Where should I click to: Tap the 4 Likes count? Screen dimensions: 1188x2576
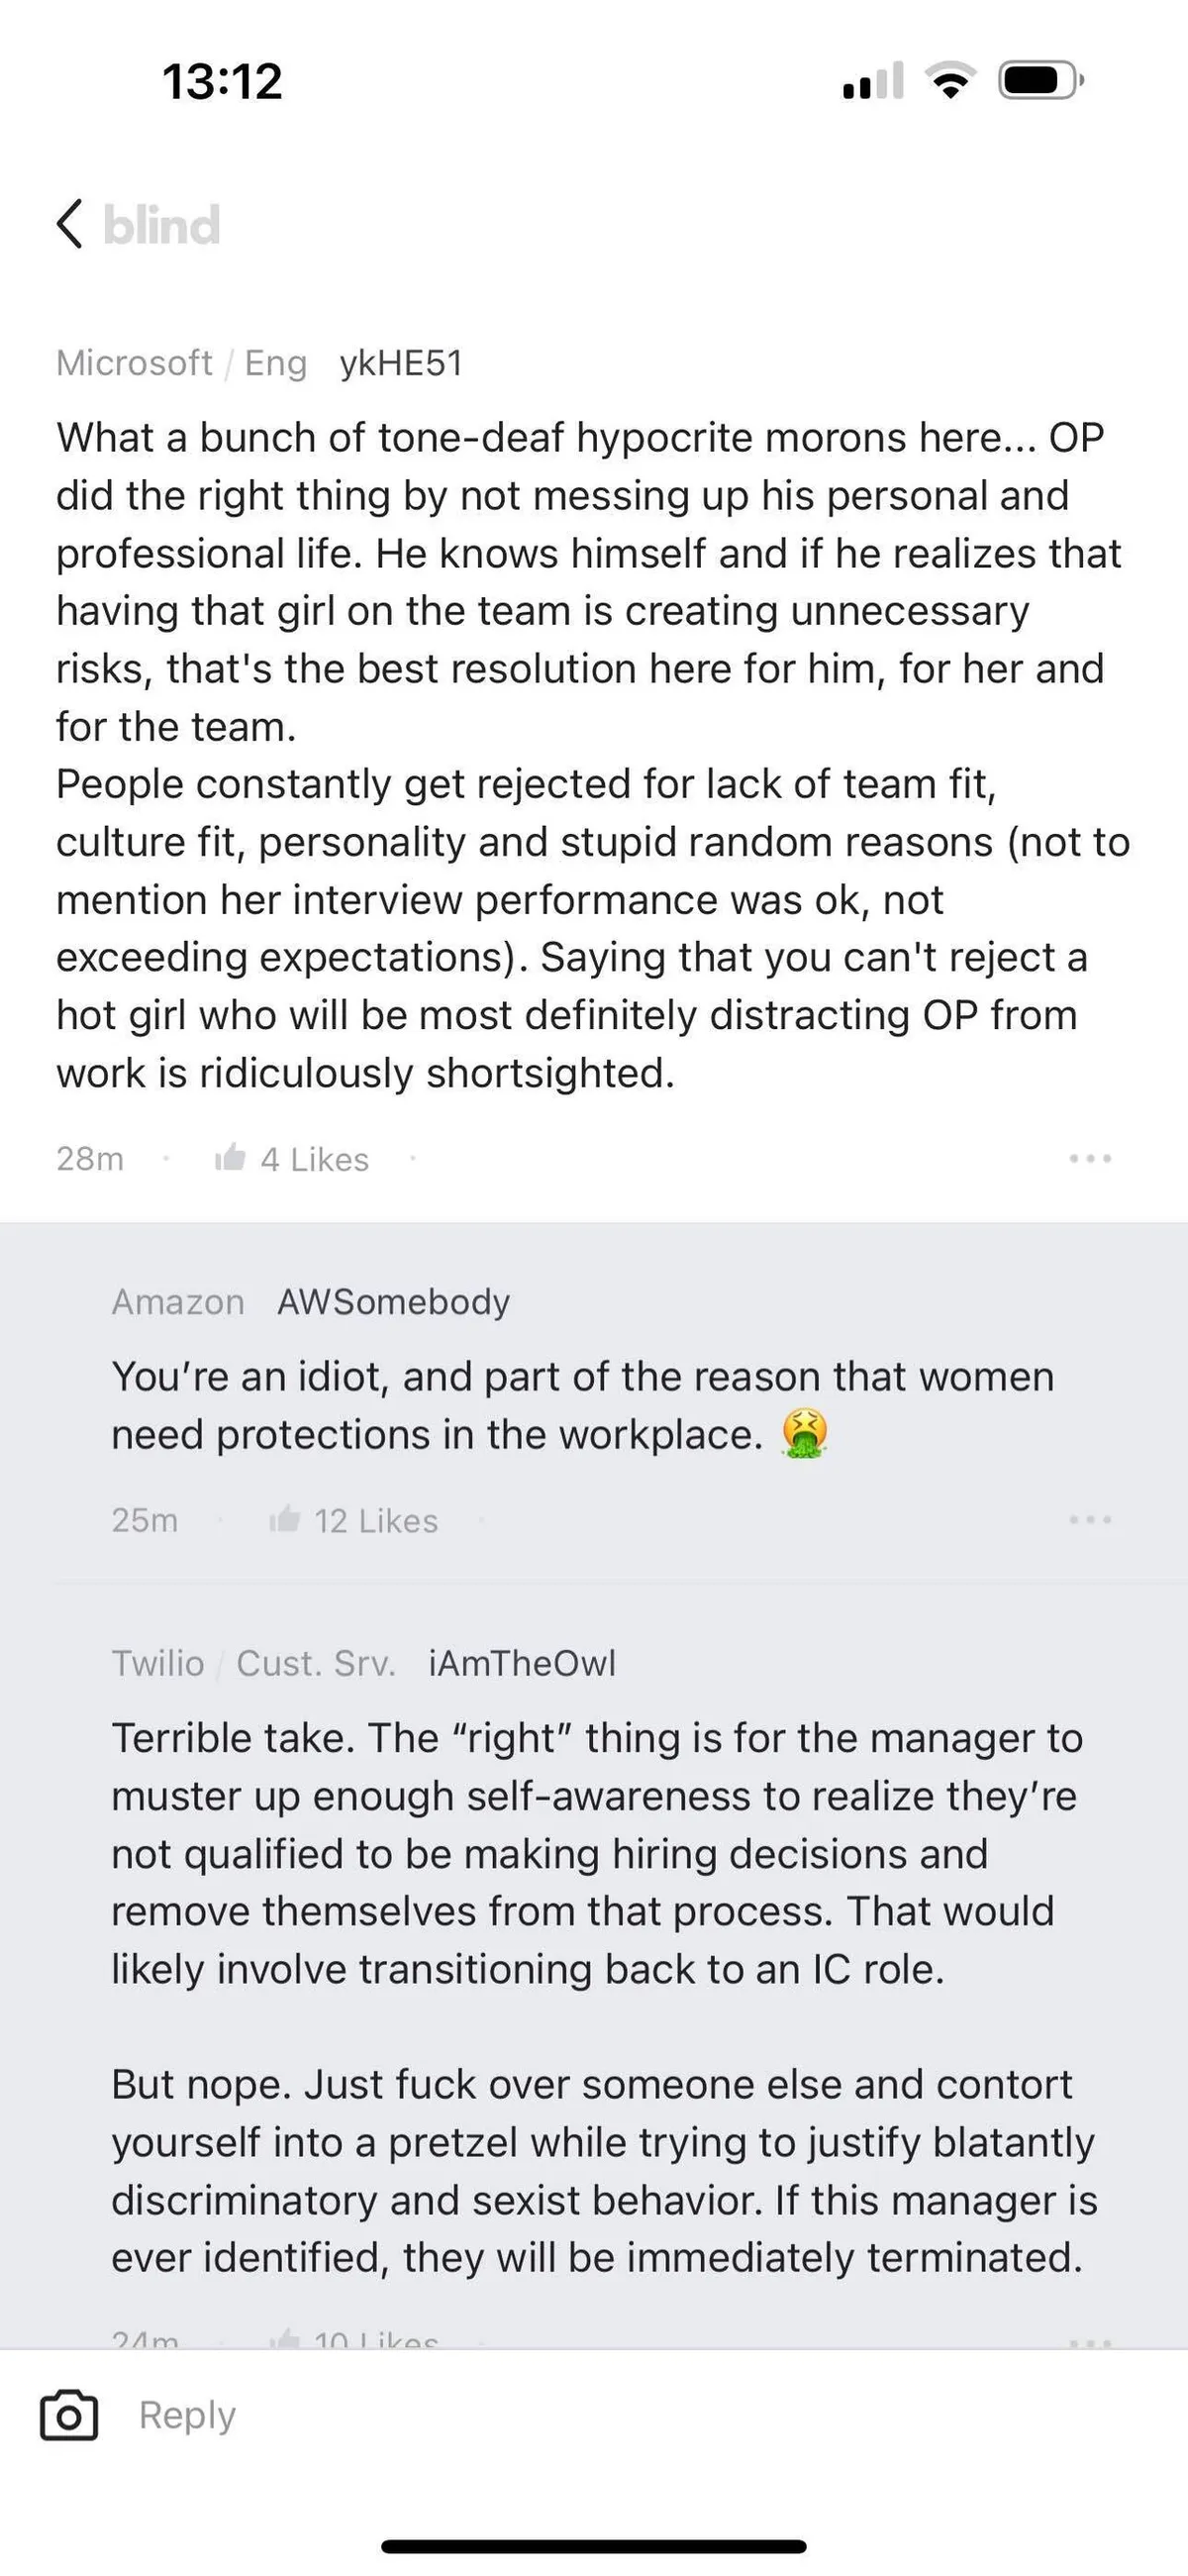pos(314,1159)
